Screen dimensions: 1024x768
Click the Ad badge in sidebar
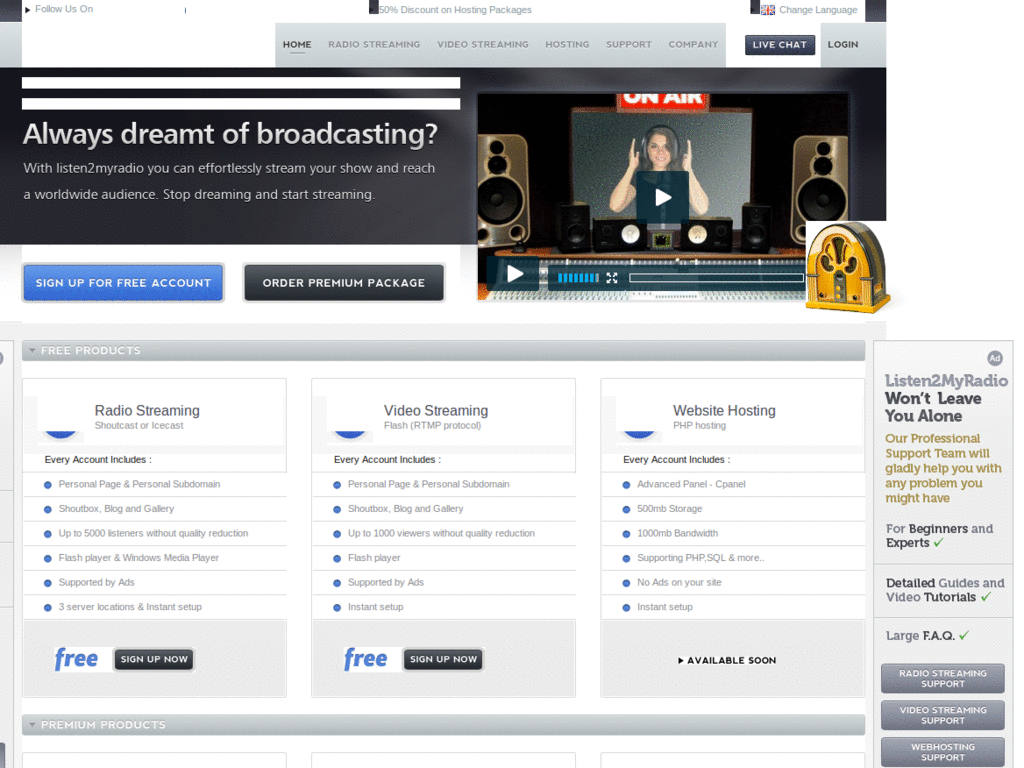click(x=994, y=358)
